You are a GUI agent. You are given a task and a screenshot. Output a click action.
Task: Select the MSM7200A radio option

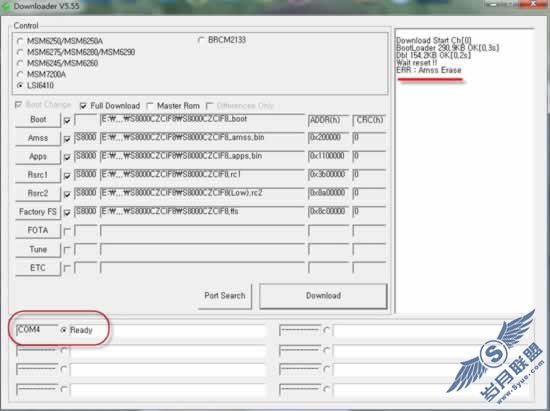point(20,74)
